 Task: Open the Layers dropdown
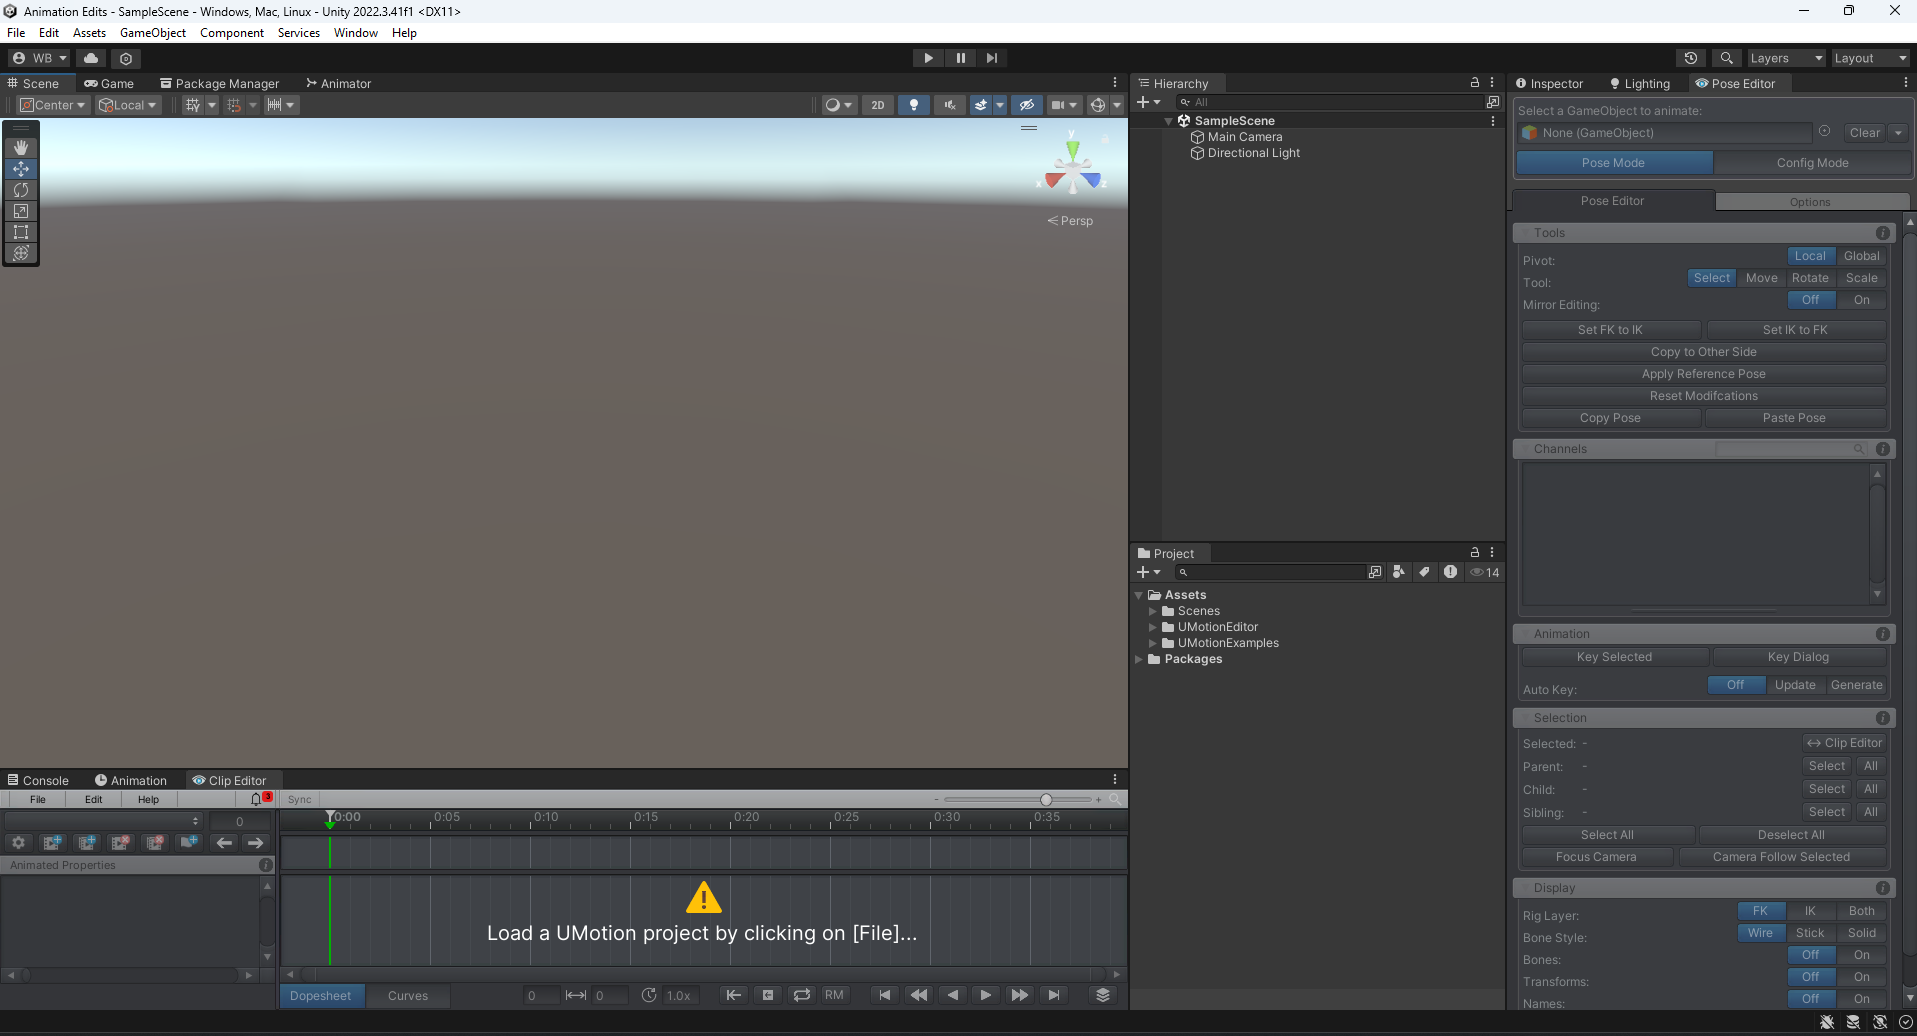(x=1786, y=58)
